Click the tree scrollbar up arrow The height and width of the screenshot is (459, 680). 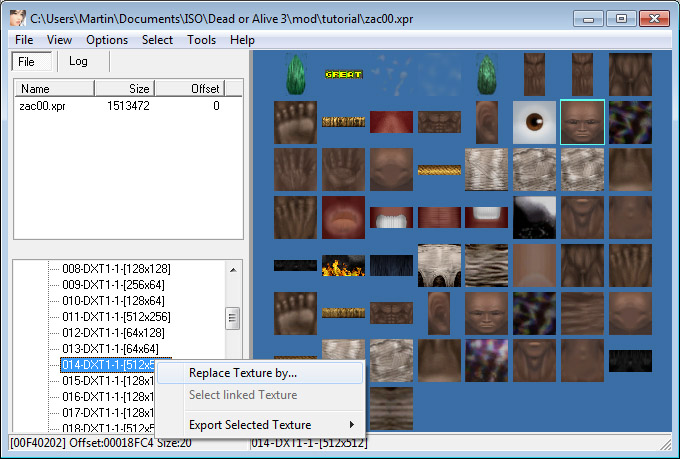233,270
